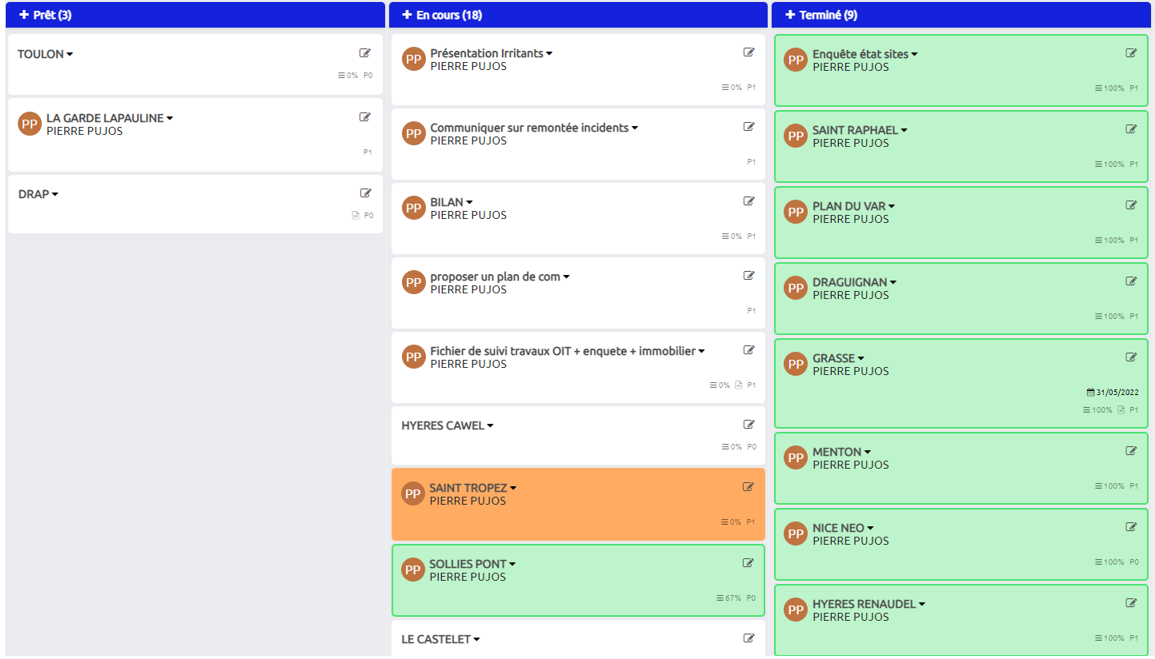Expand the TOULON dropdown arrow
Screen dimensions: 1155x659
(x=70, y=55)
